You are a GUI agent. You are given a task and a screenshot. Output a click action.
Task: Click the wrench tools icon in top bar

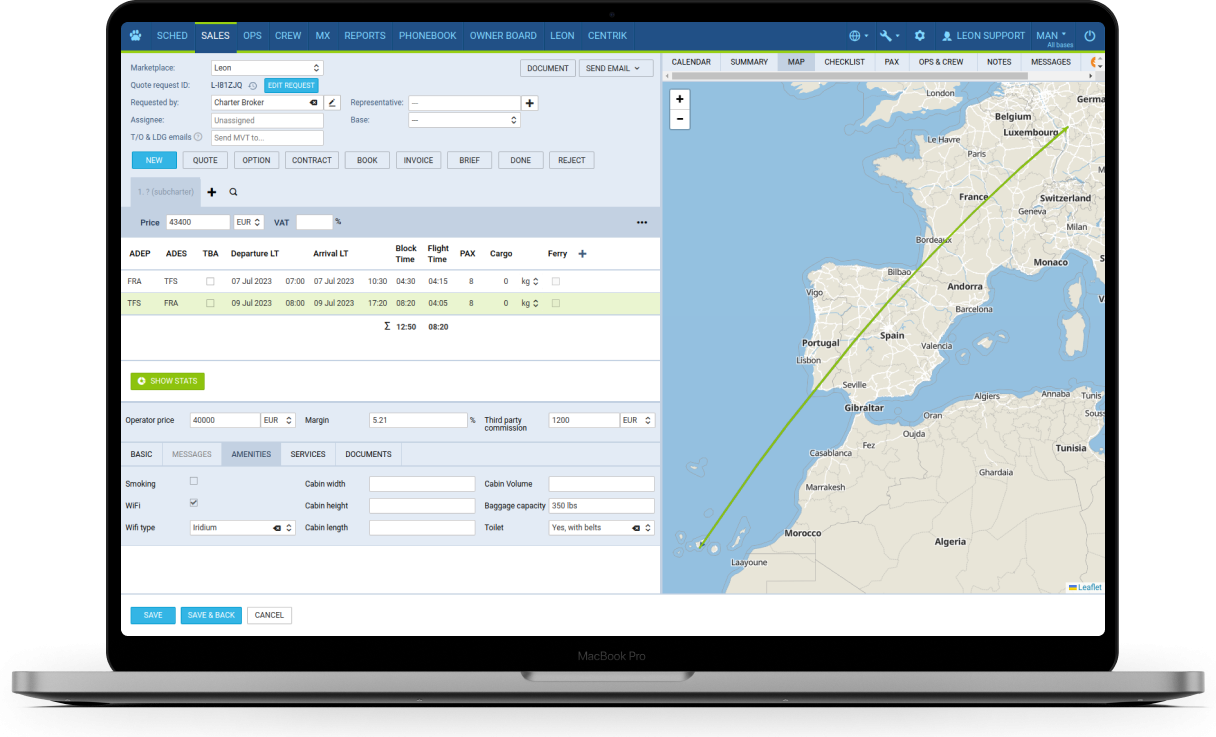(886, 35)
